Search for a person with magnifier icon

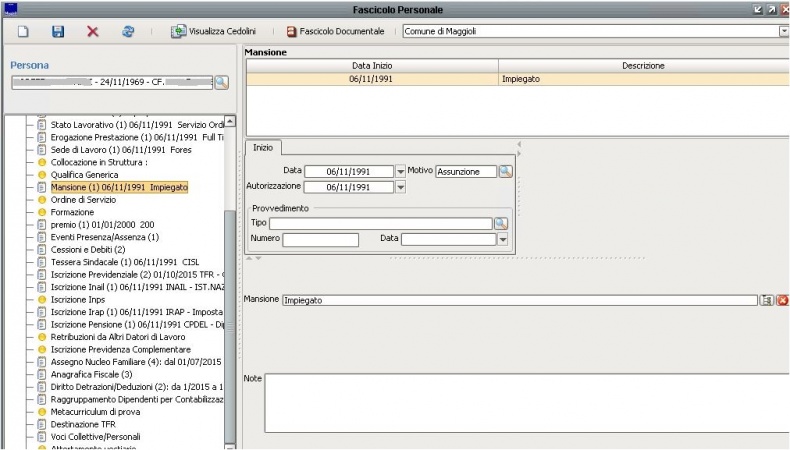[221, 82]
